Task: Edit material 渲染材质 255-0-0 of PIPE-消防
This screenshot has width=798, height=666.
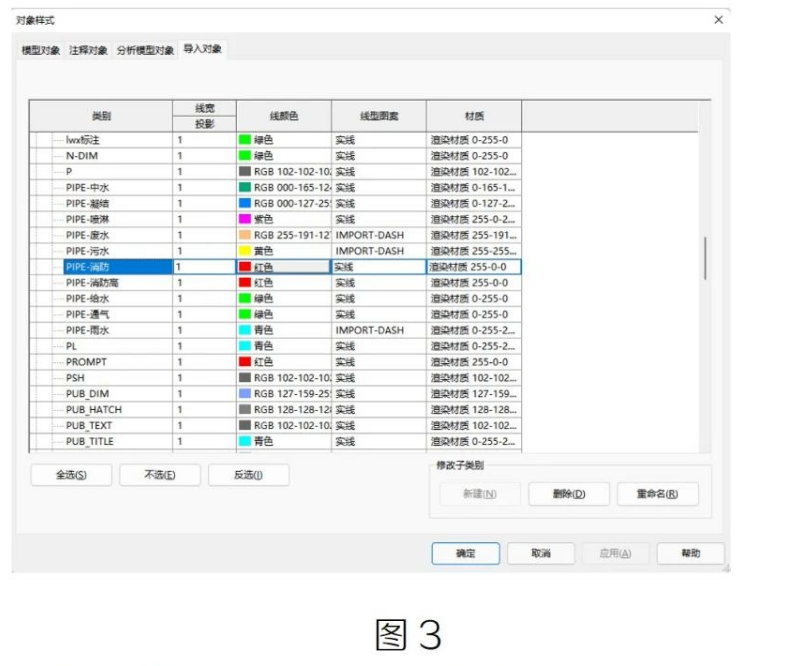Action: pos(474,267)
